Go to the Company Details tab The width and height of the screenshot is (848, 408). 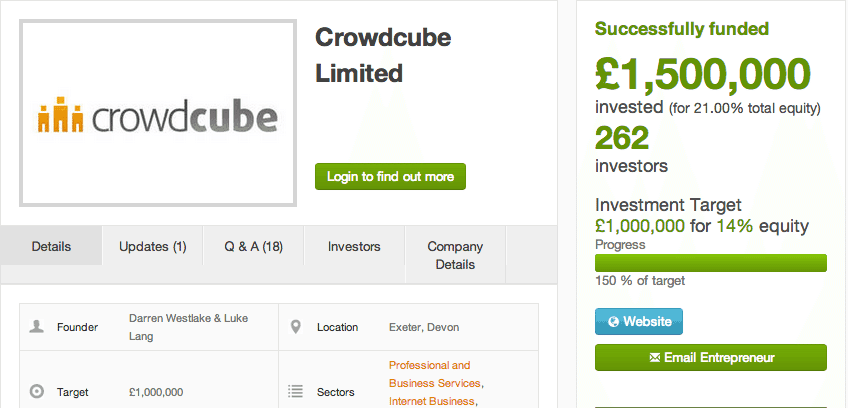coord(455,255)
